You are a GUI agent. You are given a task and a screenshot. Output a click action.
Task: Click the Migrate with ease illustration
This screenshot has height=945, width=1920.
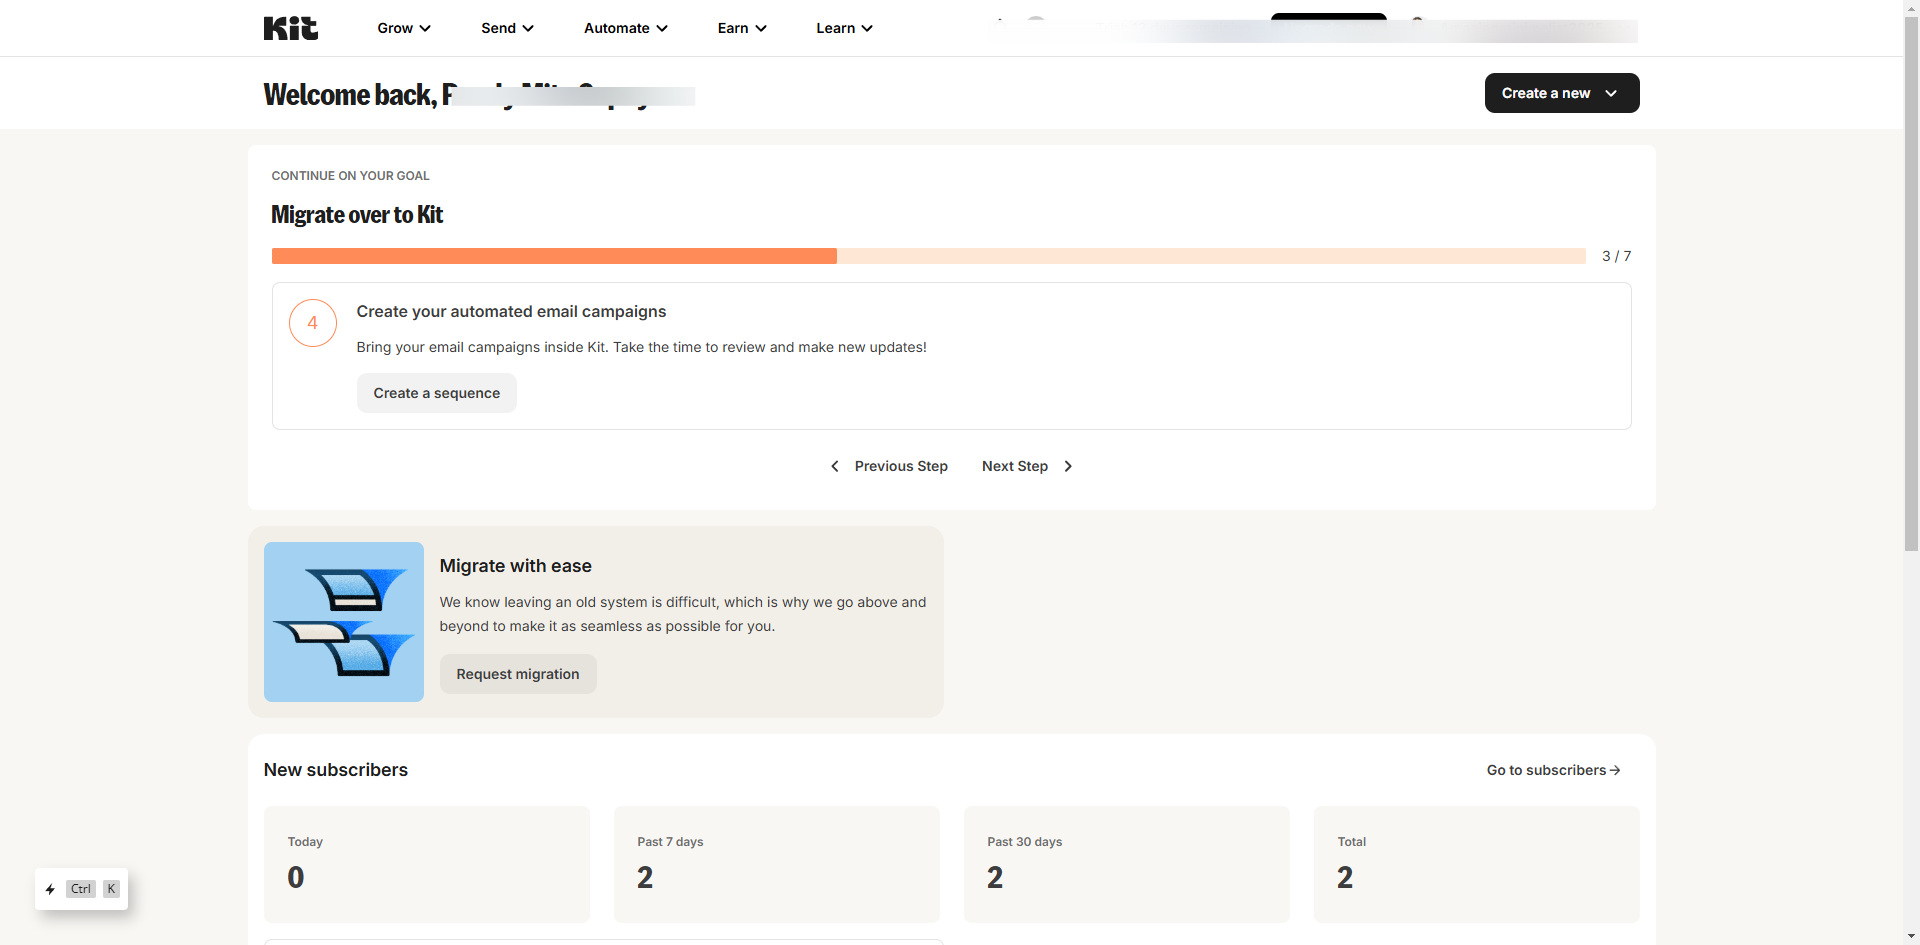click(344, 622)
